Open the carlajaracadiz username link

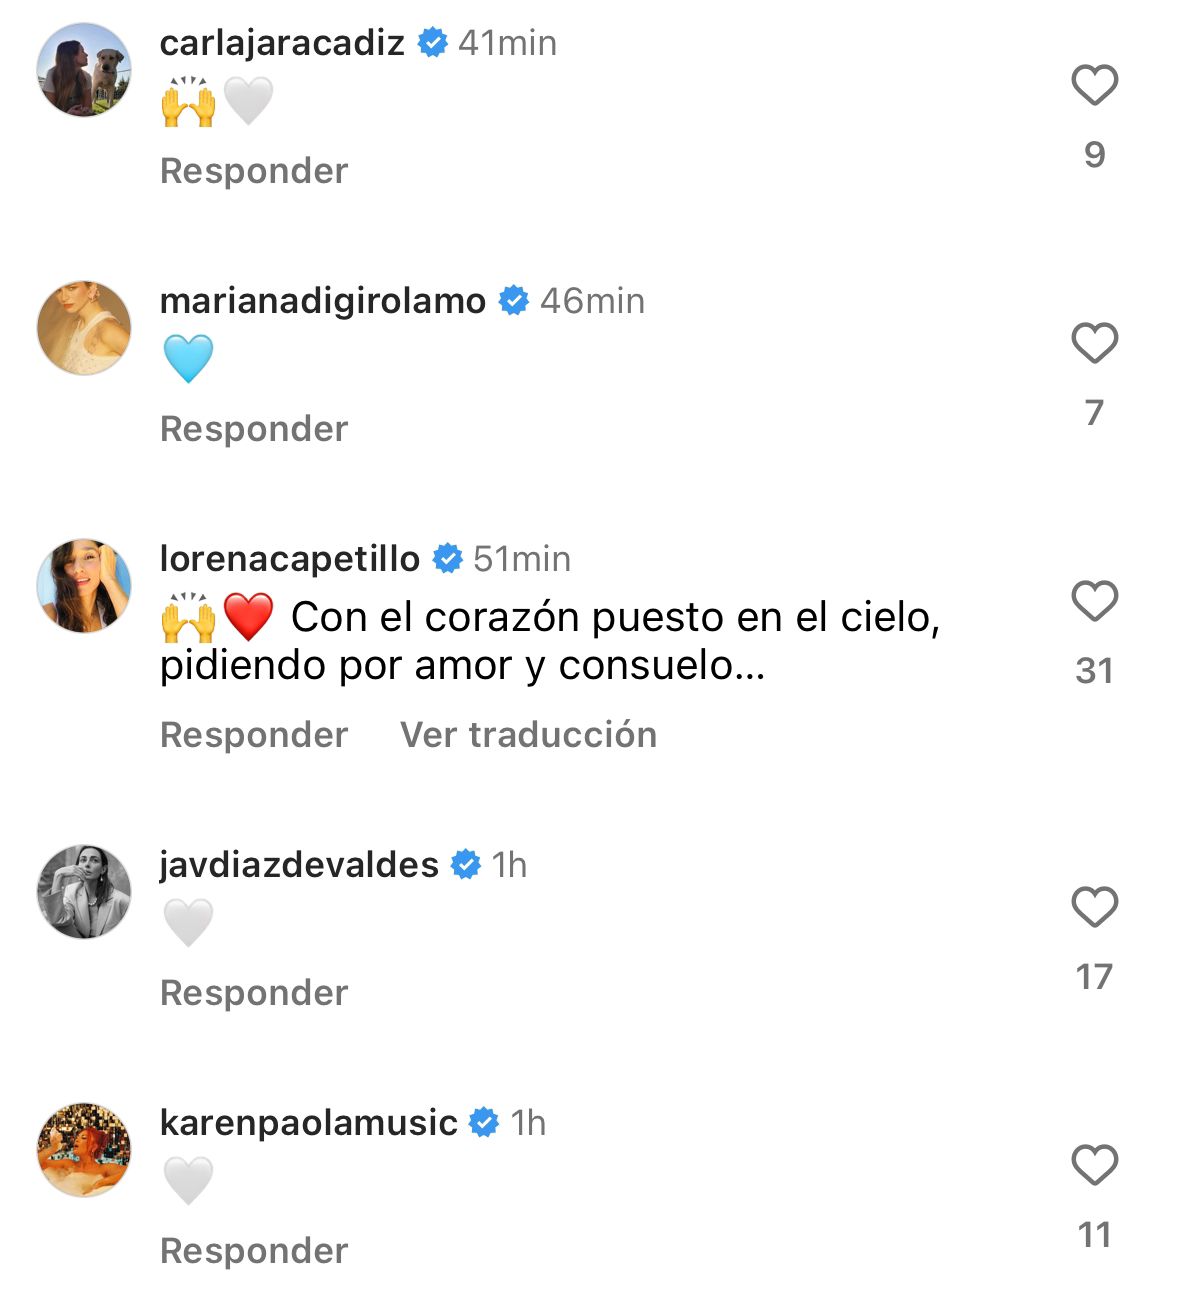(282, 43)
